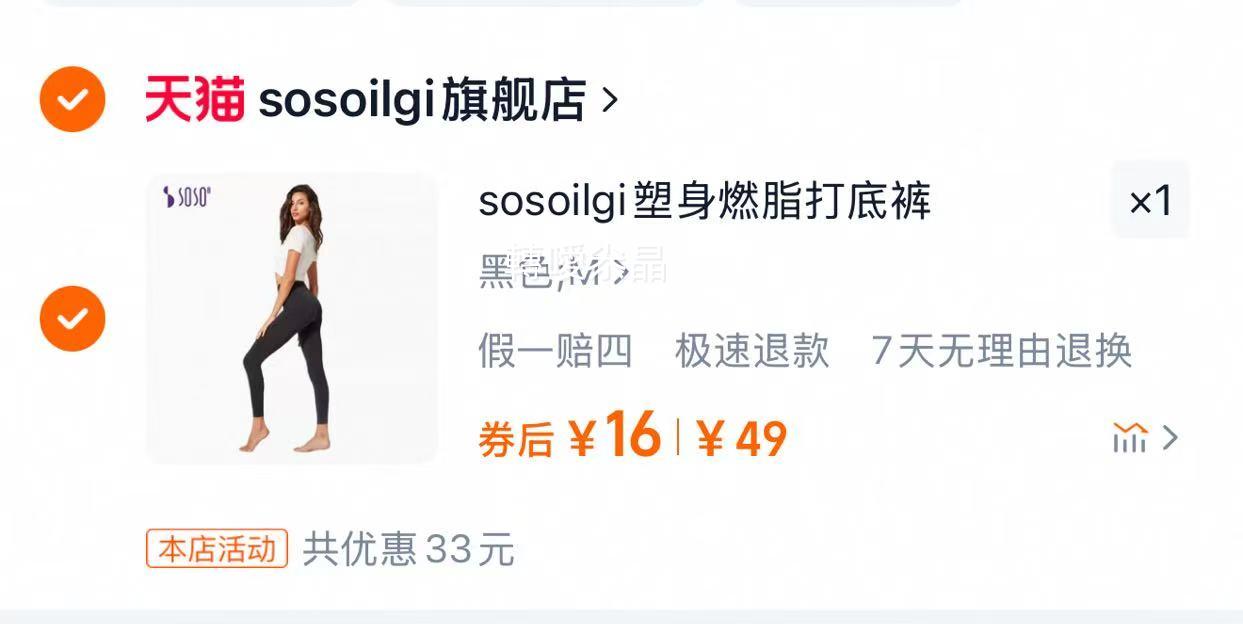Uncheck the leggings product checkbox
Image resolution: width=1243 pixels, height=624 pixels.
coord(72,318)
